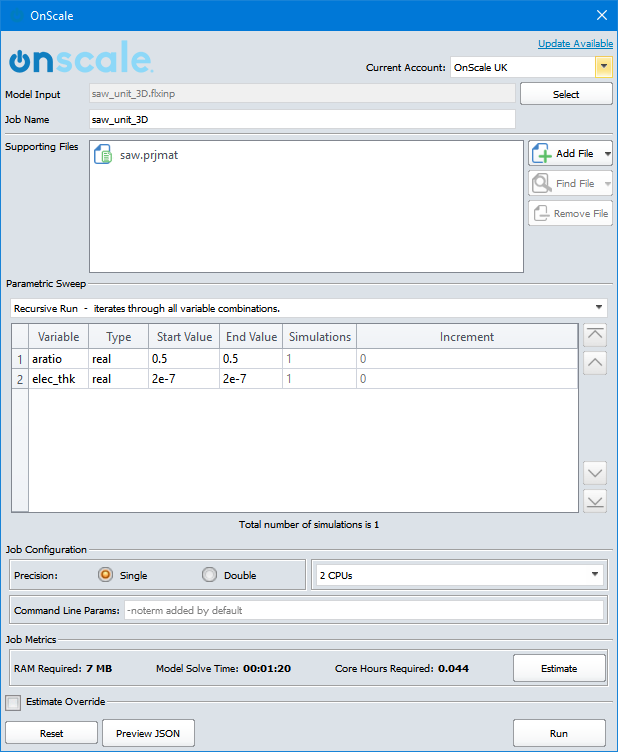This screenshot has width=618, height=752.
Task: Click the Add File plus icon
Action: (542, 153)
